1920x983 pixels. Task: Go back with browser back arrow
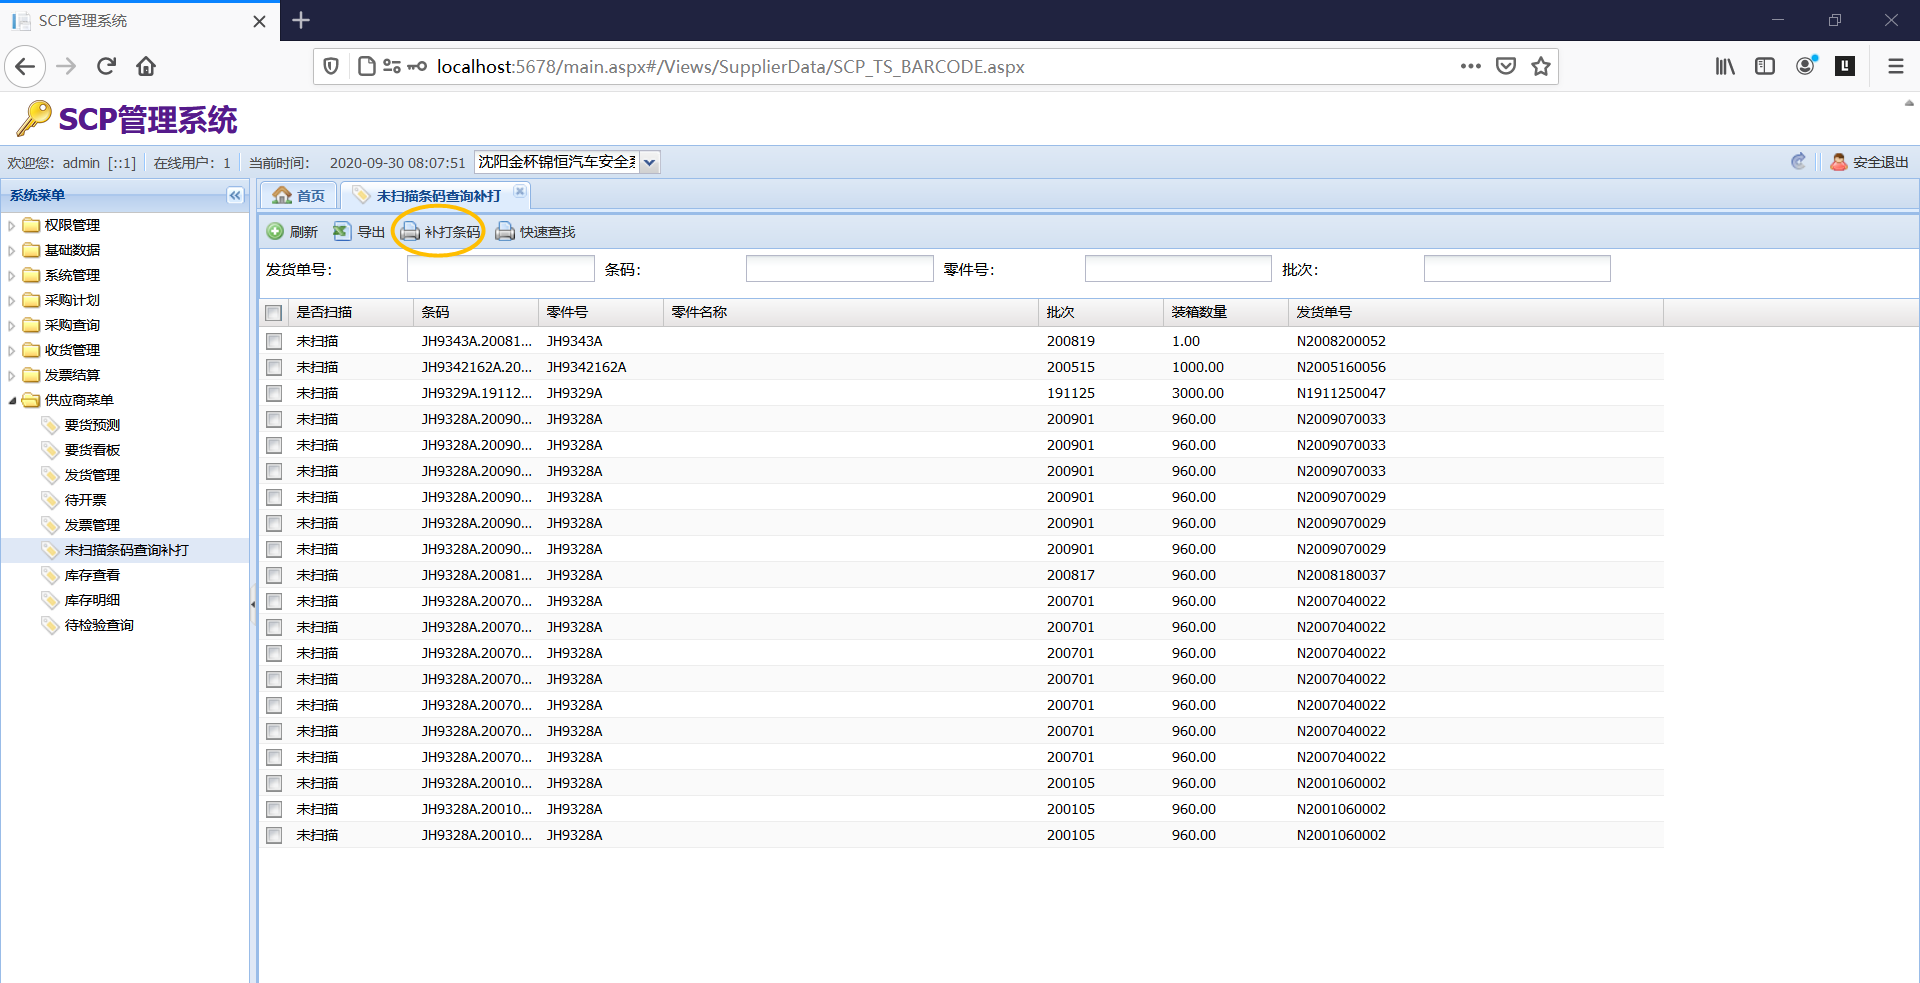(26, 66)
